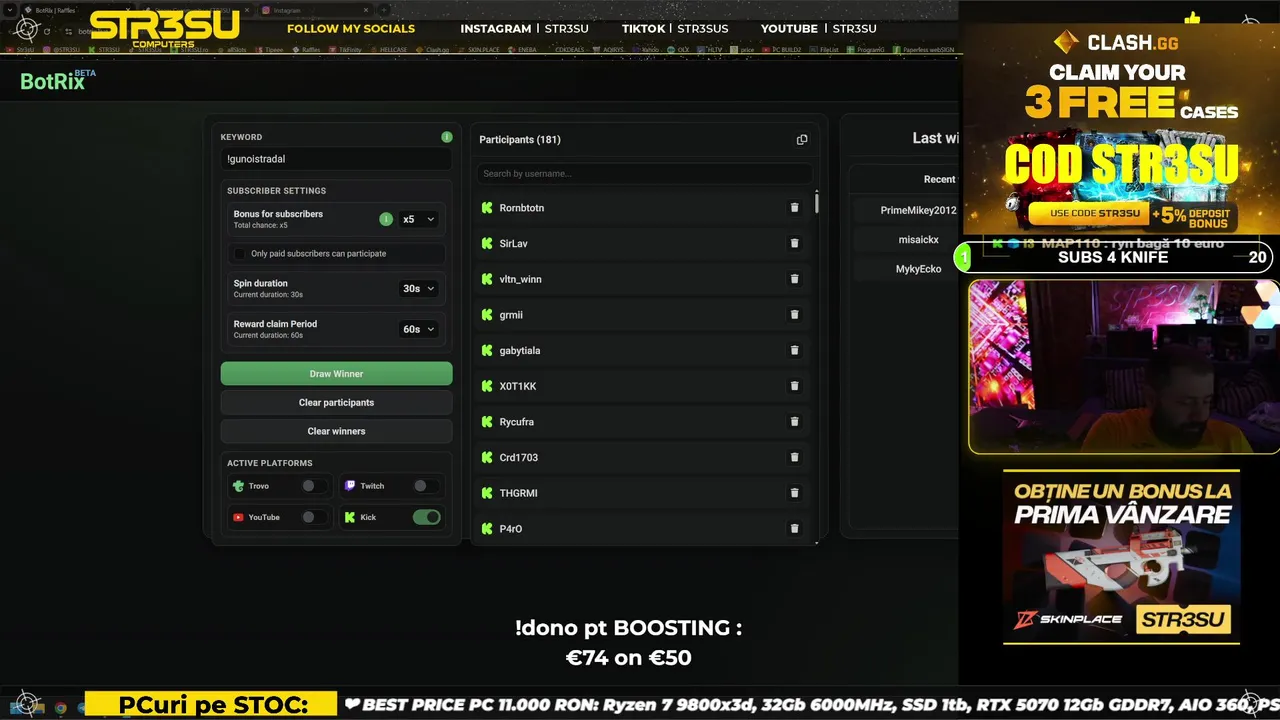Click the green keyword info icon
Viewport: 1280px width, 720px height.
pyautogui.click(x=447, y=137)
